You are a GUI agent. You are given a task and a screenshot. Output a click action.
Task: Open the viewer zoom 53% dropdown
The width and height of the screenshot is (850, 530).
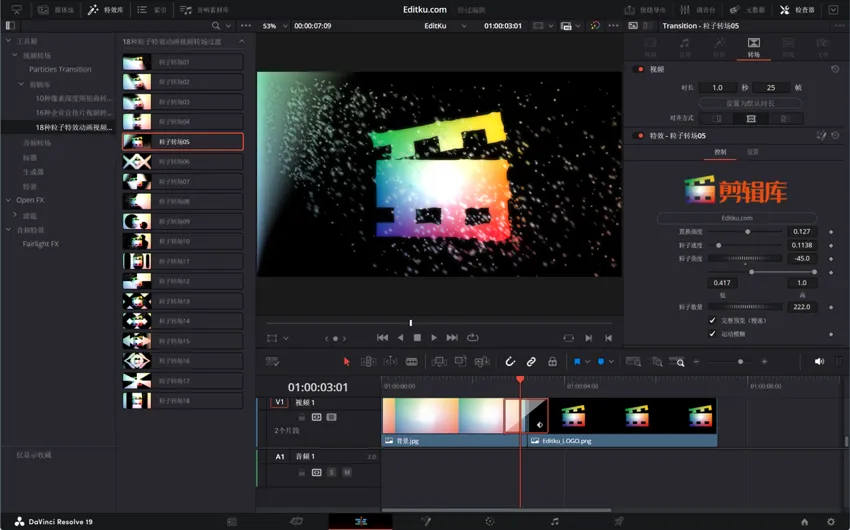click(274, 26)
